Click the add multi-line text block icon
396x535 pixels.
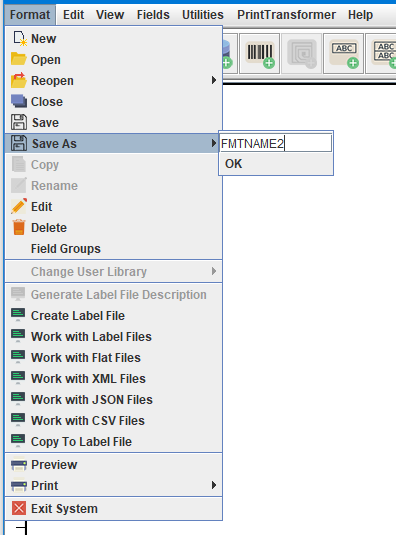pos(381,54)
